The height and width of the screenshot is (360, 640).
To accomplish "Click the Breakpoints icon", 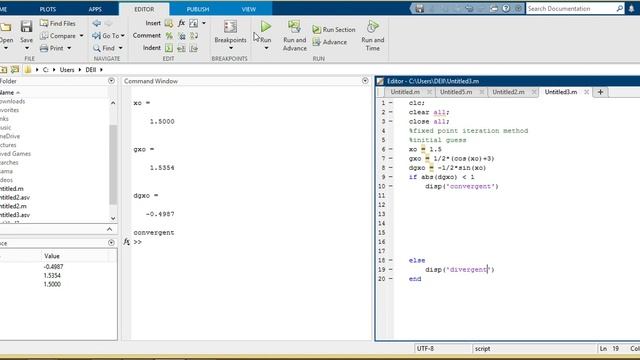I will coord(230,27).
